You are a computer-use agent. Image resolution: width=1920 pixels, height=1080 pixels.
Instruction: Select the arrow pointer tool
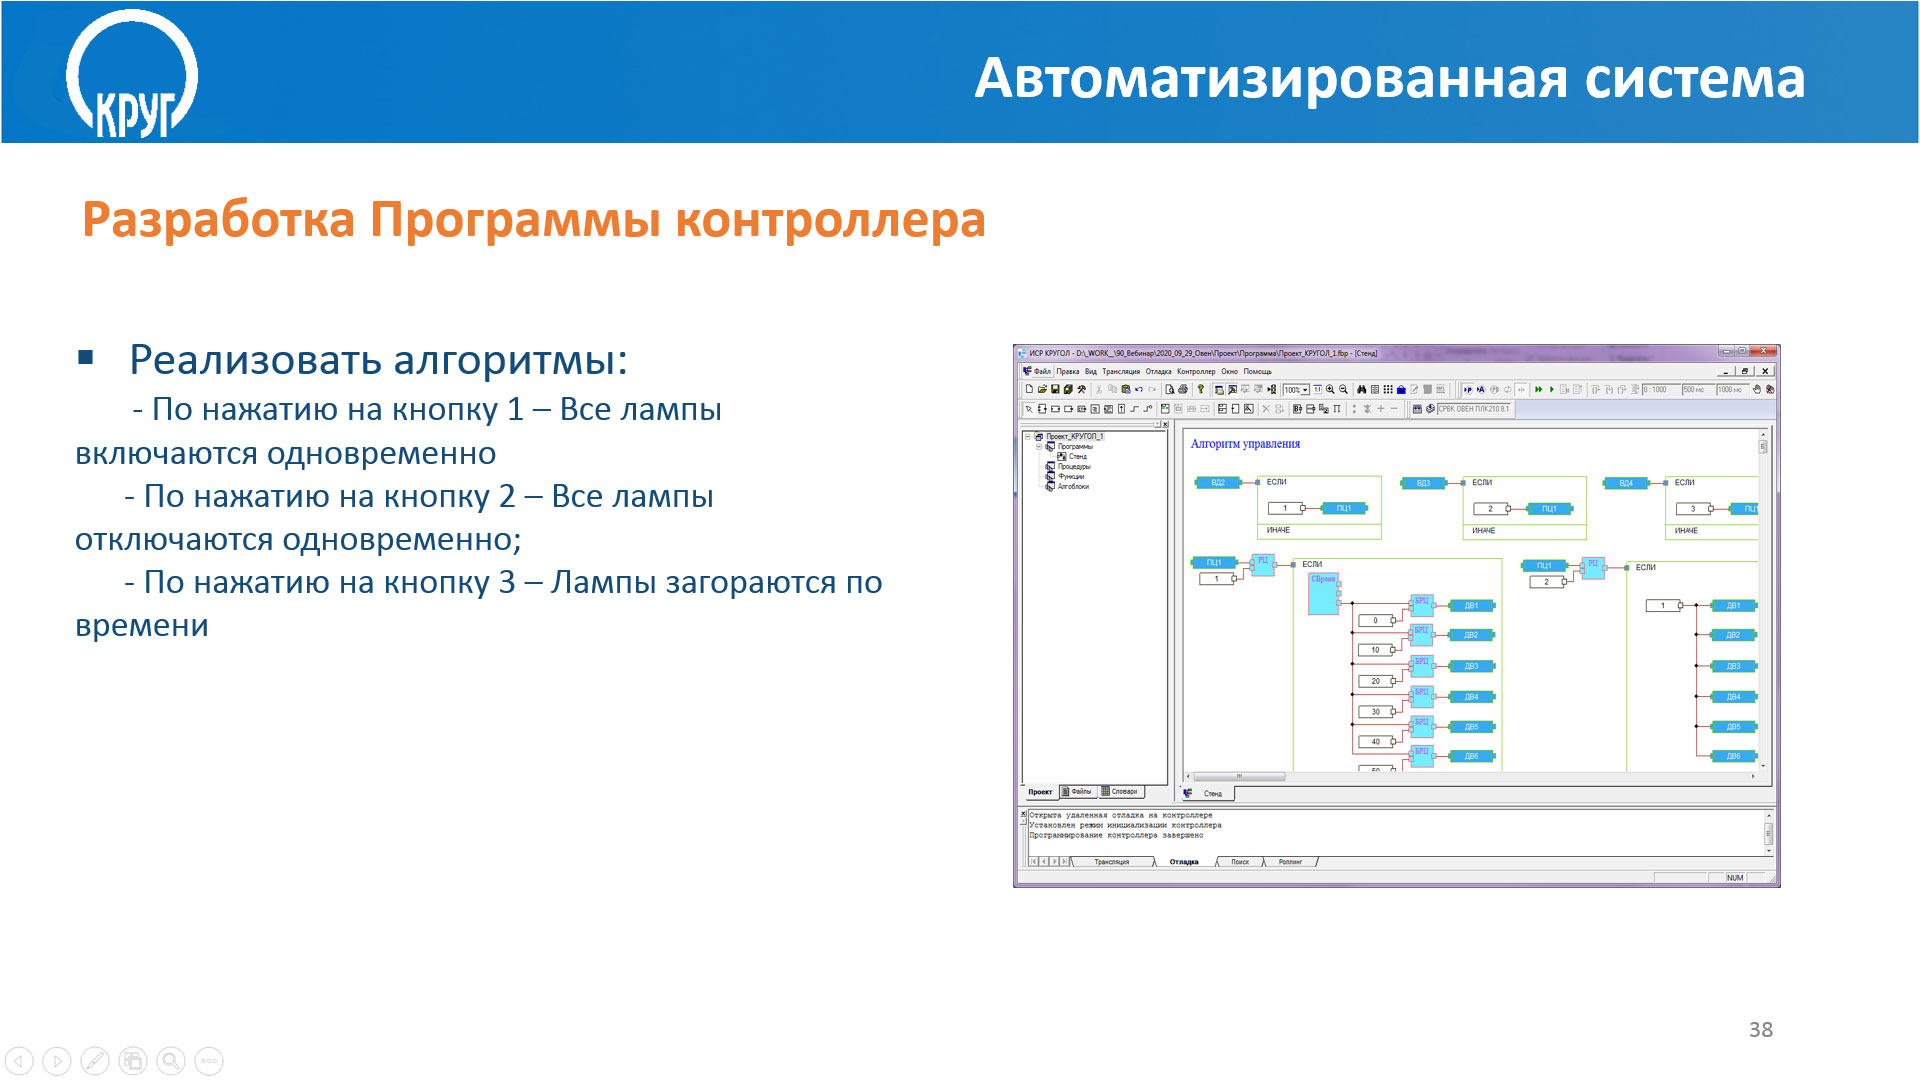click(x=1029, y=409)
